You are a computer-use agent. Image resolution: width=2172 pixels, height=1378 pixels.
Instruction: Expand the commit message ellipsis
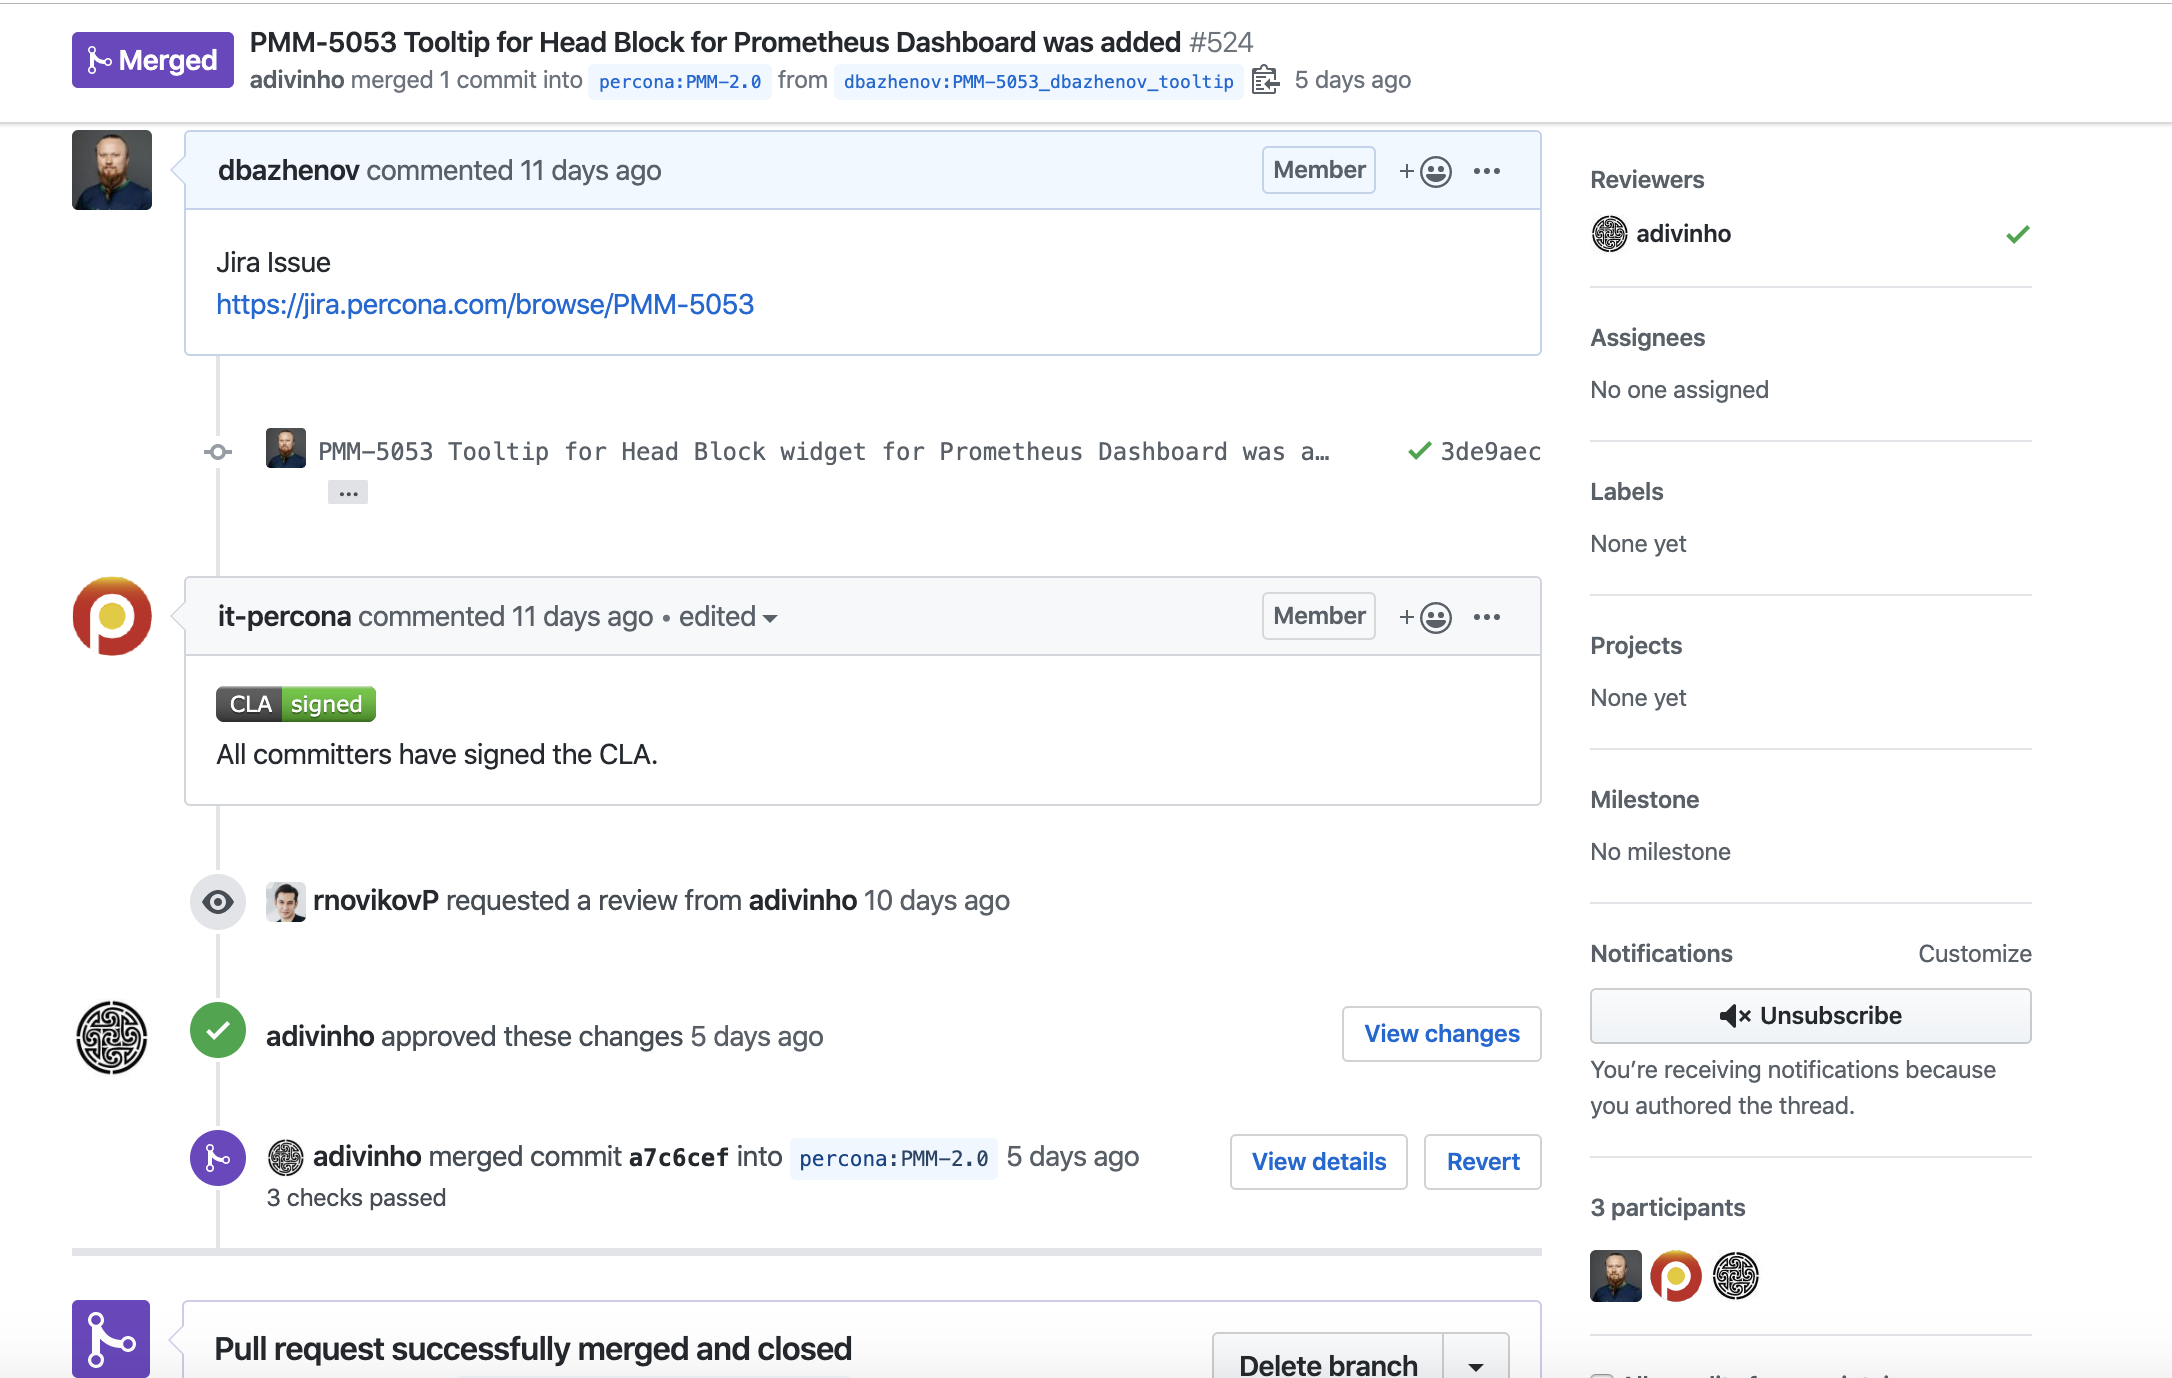point(348,492)
